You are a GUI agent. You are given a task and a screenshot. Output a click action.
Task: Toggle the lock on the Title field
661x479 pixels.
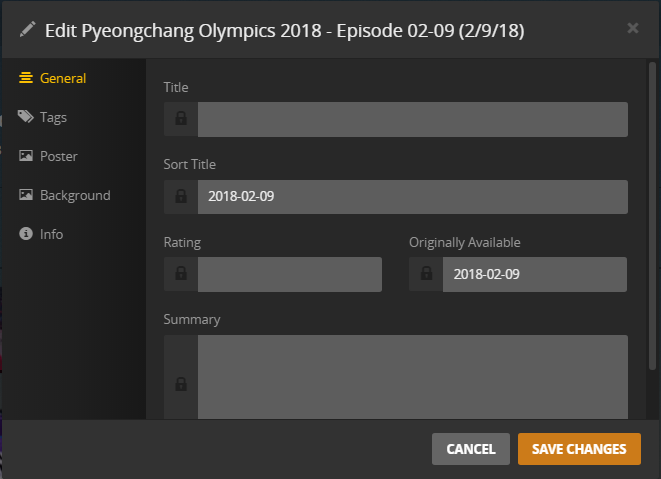click(181, 119)
